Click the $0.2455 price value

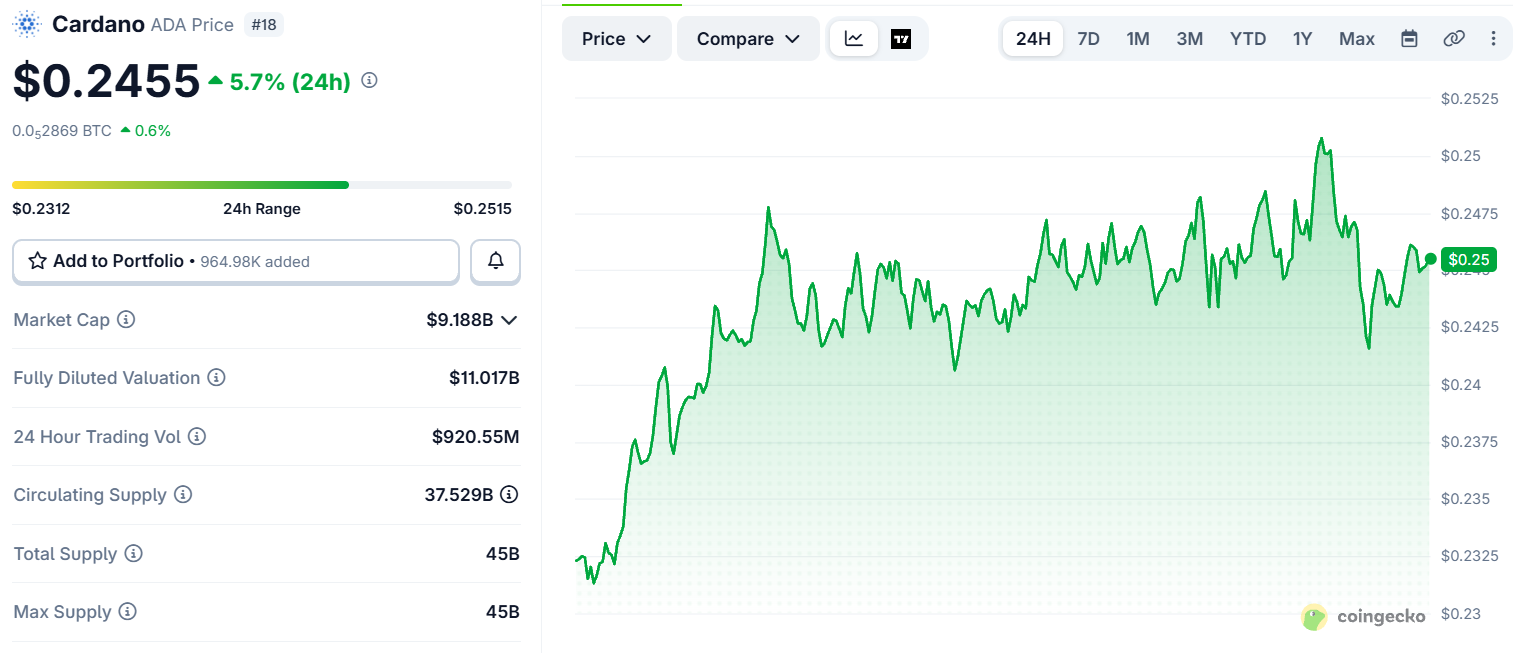[x=106, y=81]
